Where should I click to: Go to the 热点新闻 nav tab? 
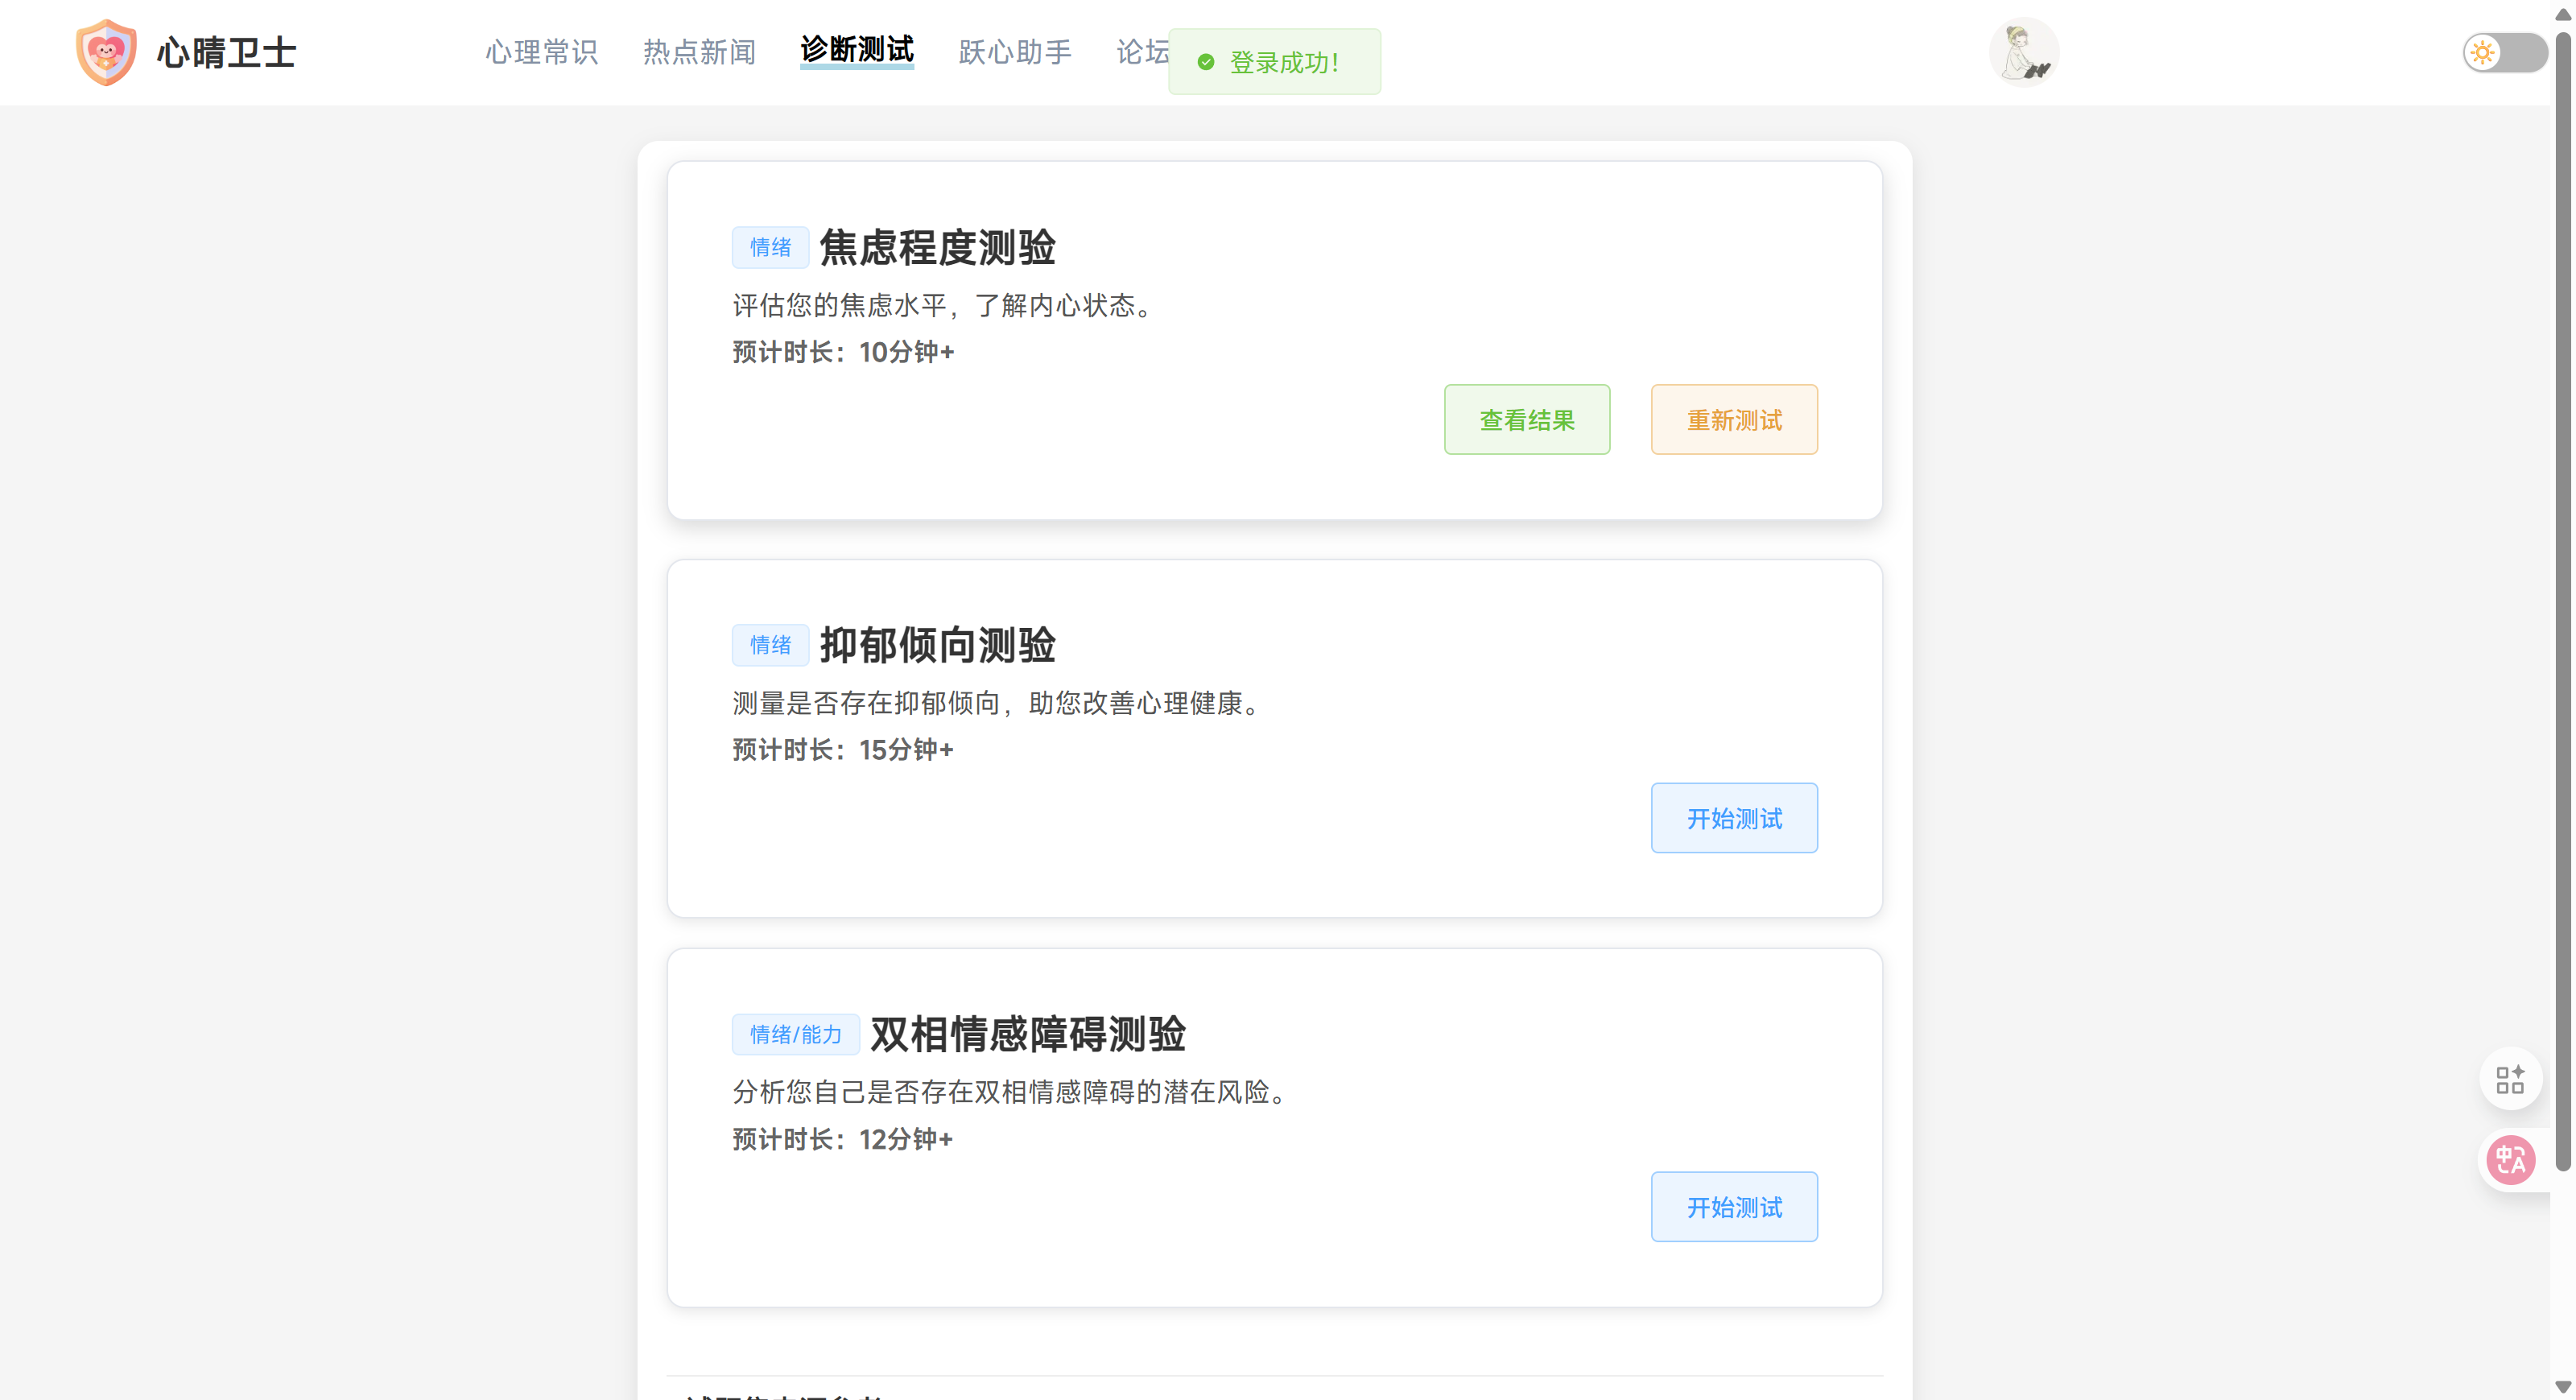(699, 52)
